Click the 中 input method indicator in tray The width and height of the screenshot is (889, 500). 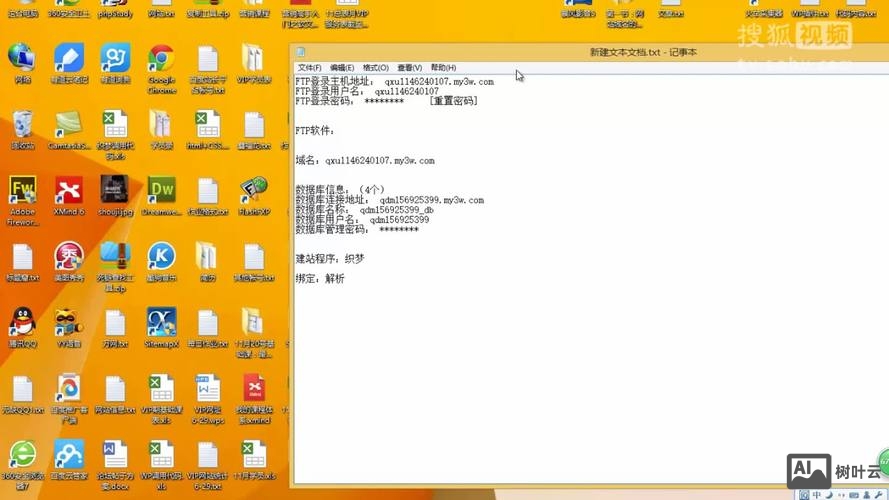816,495
